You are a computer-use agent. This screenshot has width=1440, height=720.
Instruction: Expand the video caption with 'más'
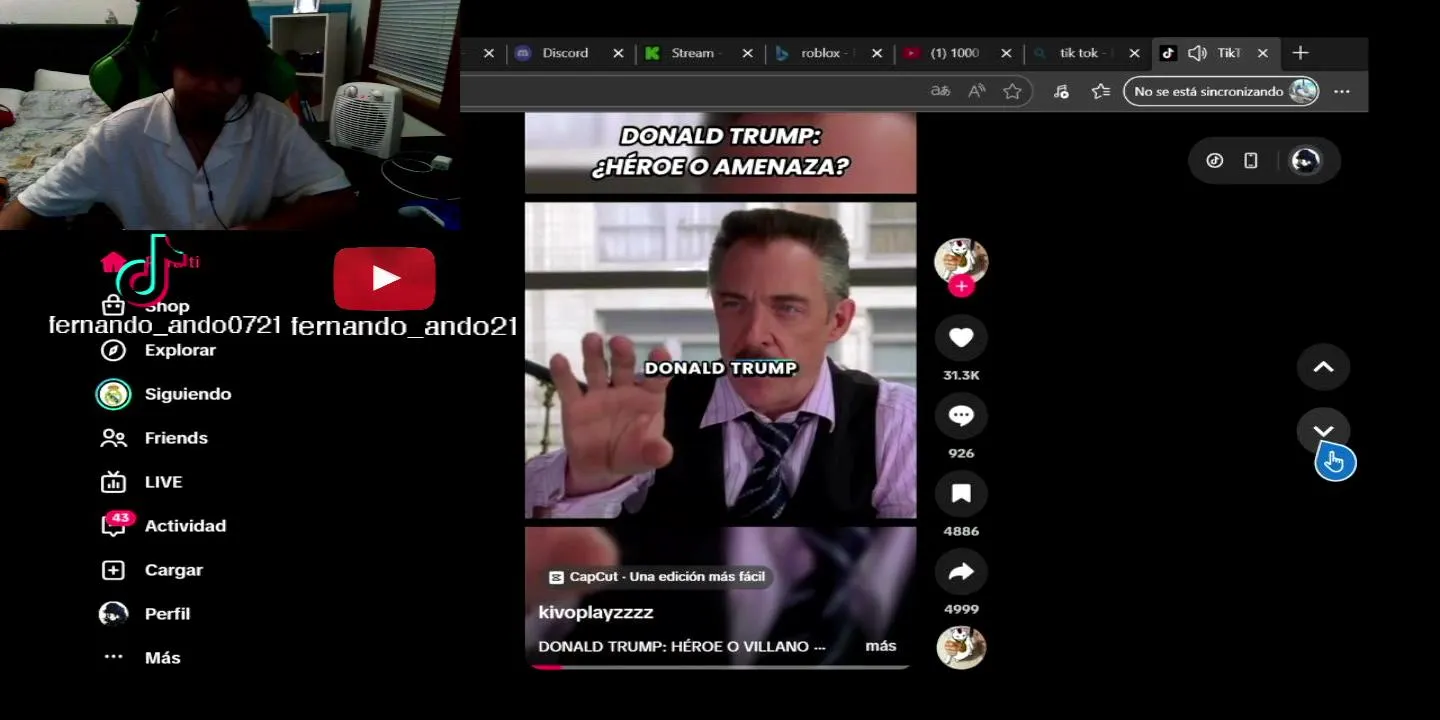(x=881, y=646)
